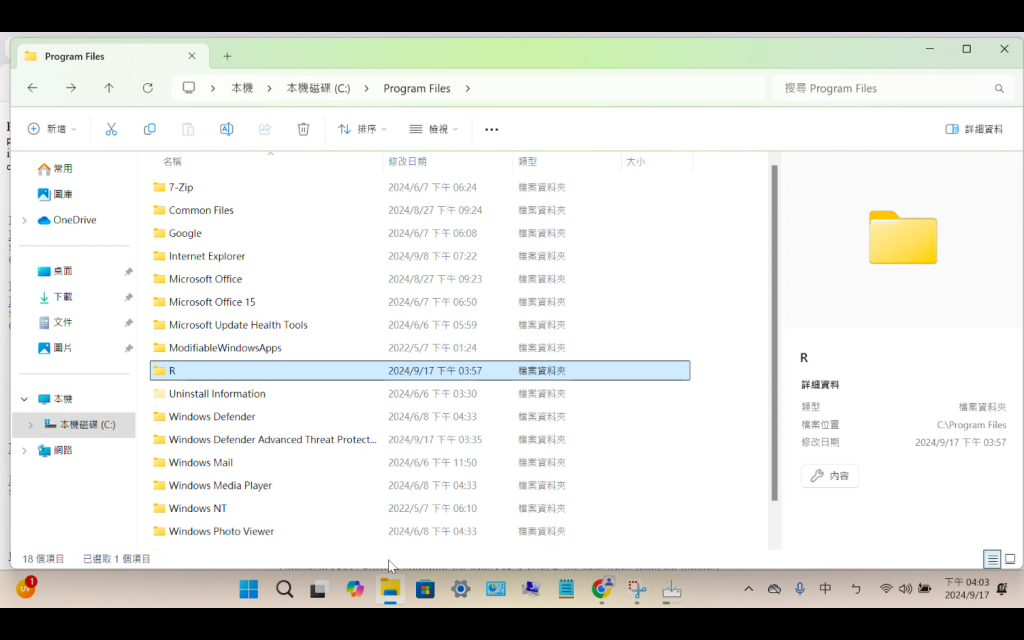Sort by Name column header
Image resolution: width=1024 pixels, height=640 pixels.
pyautogui.click(x=172, y=161)
